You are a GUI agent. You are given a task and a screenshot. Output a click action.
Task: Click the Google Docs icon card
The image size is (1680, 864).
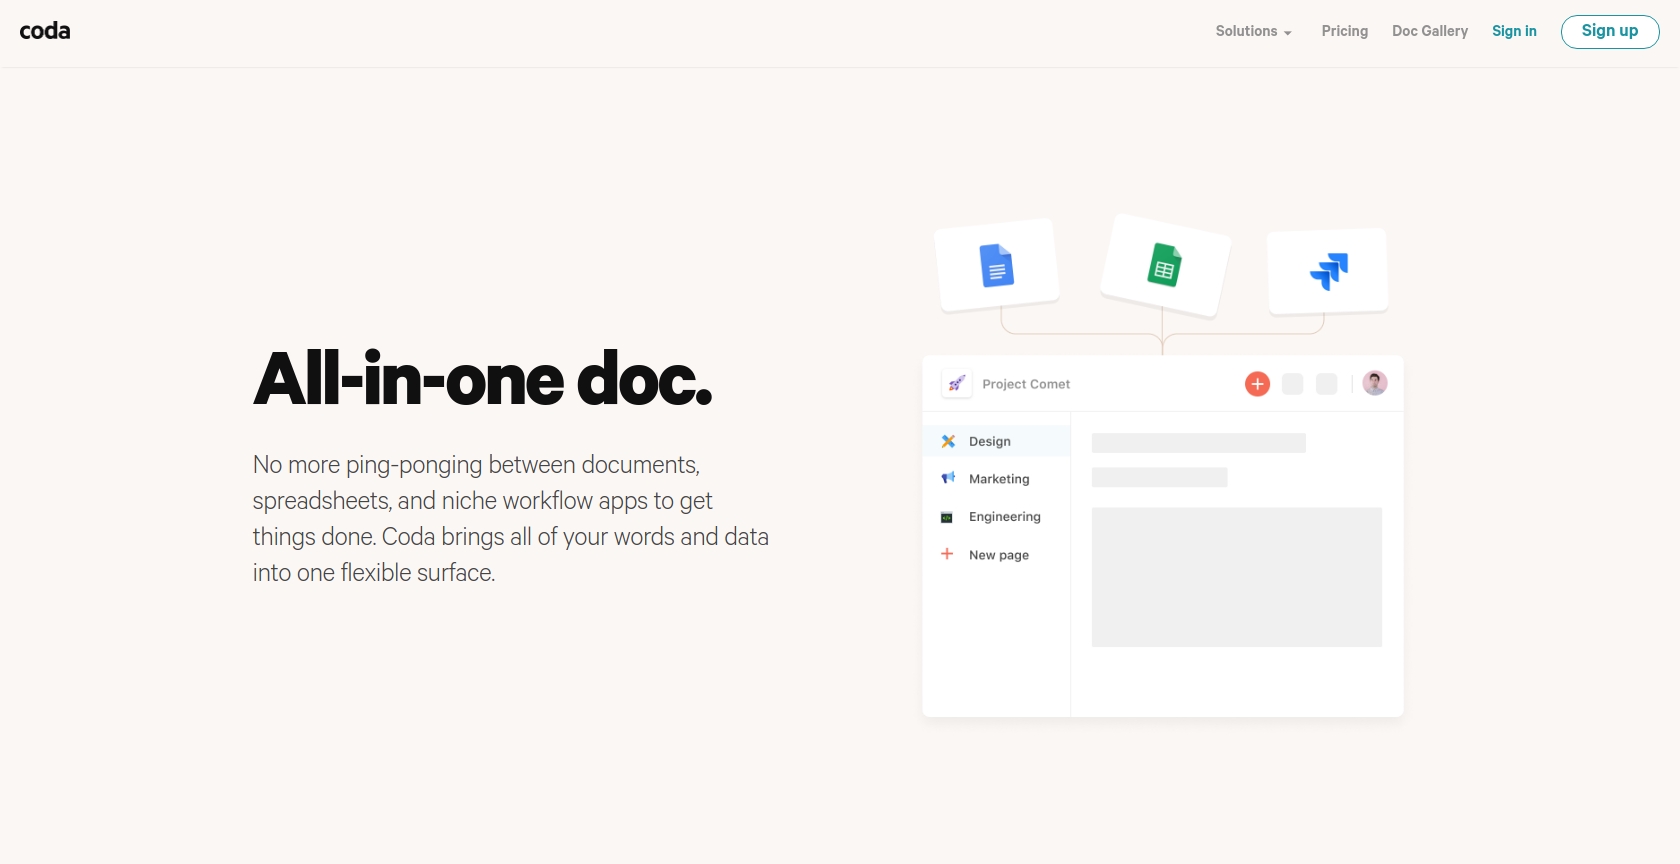click(997, 265)
